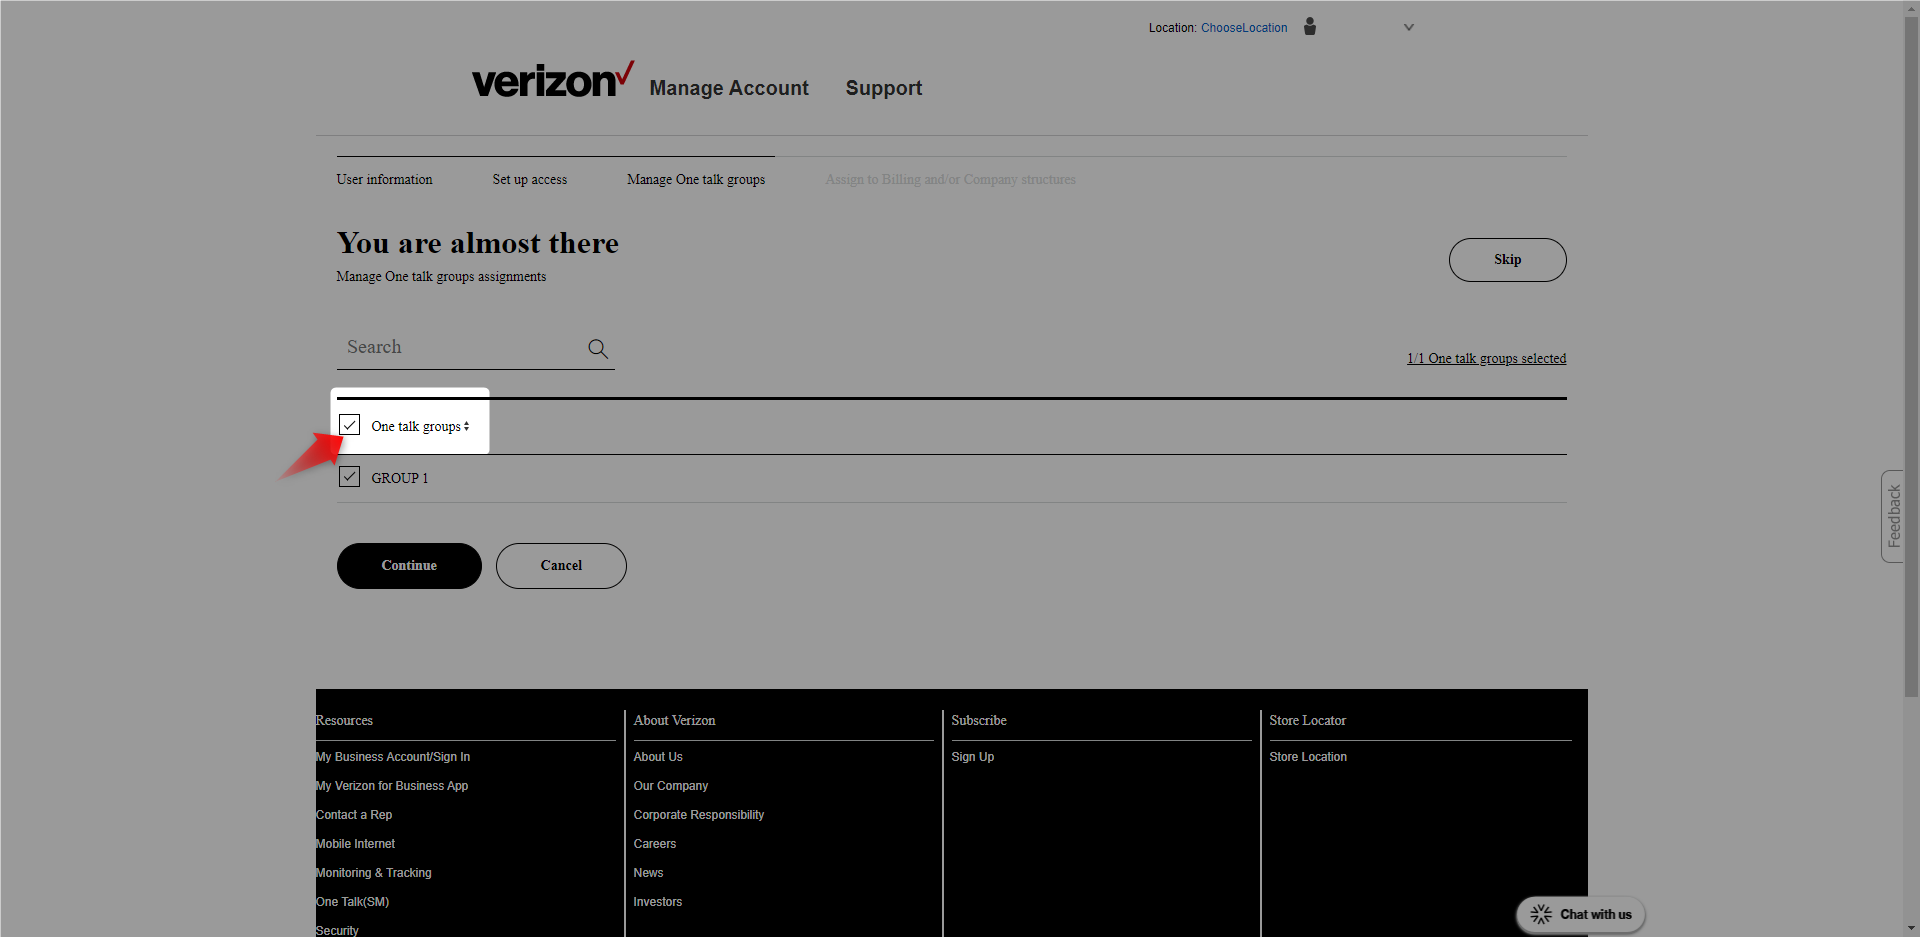Click News footer link
The height and width of the screenshot is (937, 1920).
(x=648, y=873)
